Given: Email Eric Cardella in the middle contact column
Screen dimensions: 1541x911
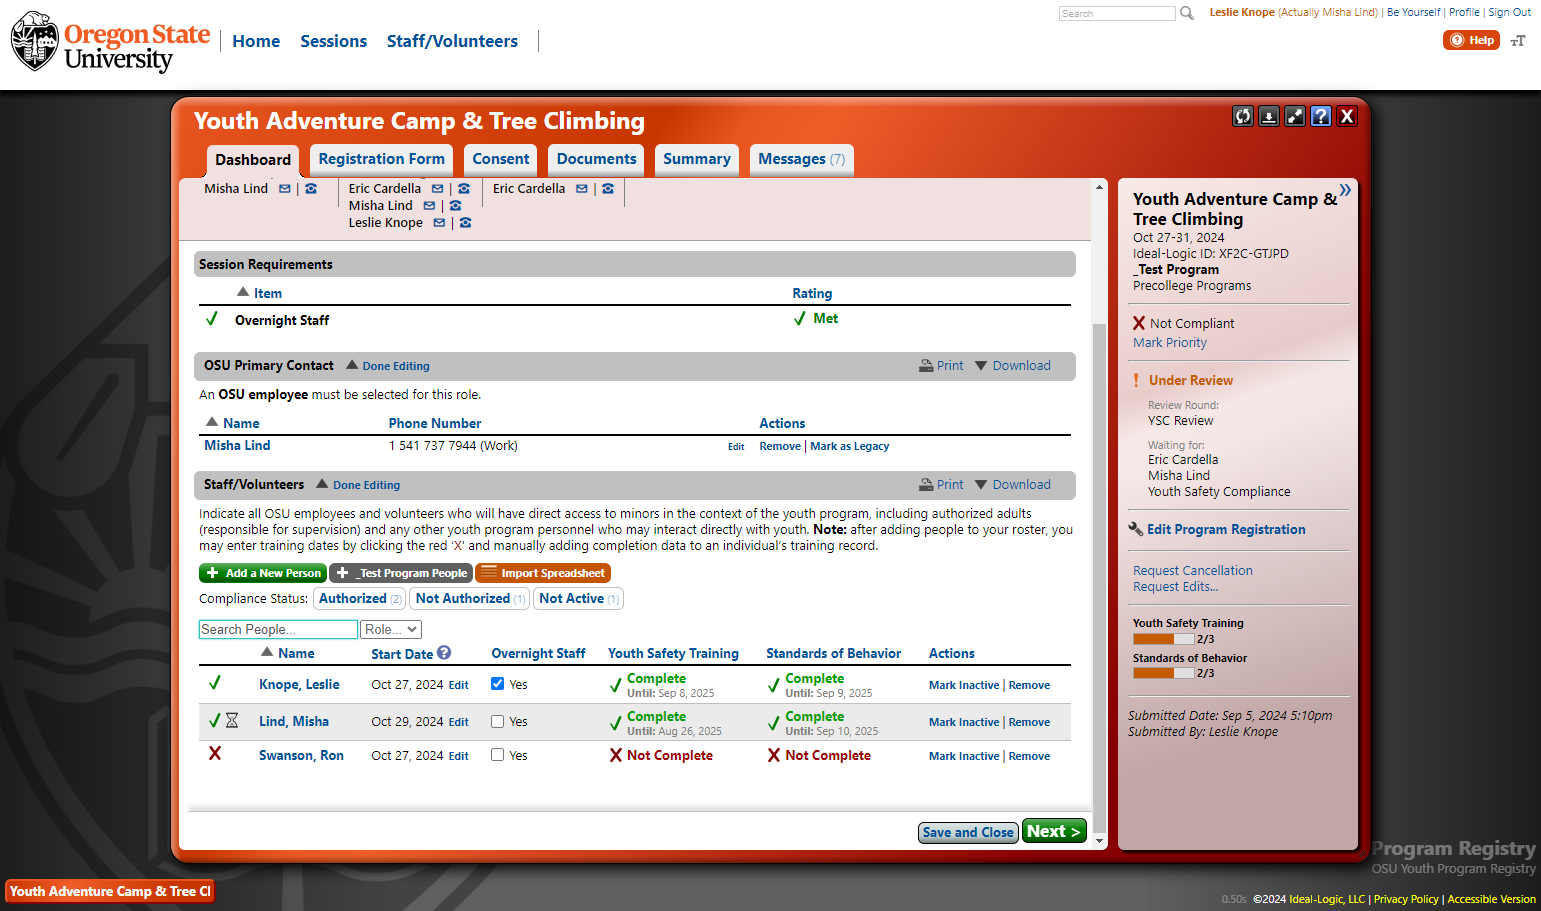Looking at the screenshot, I should pos(437,189).
